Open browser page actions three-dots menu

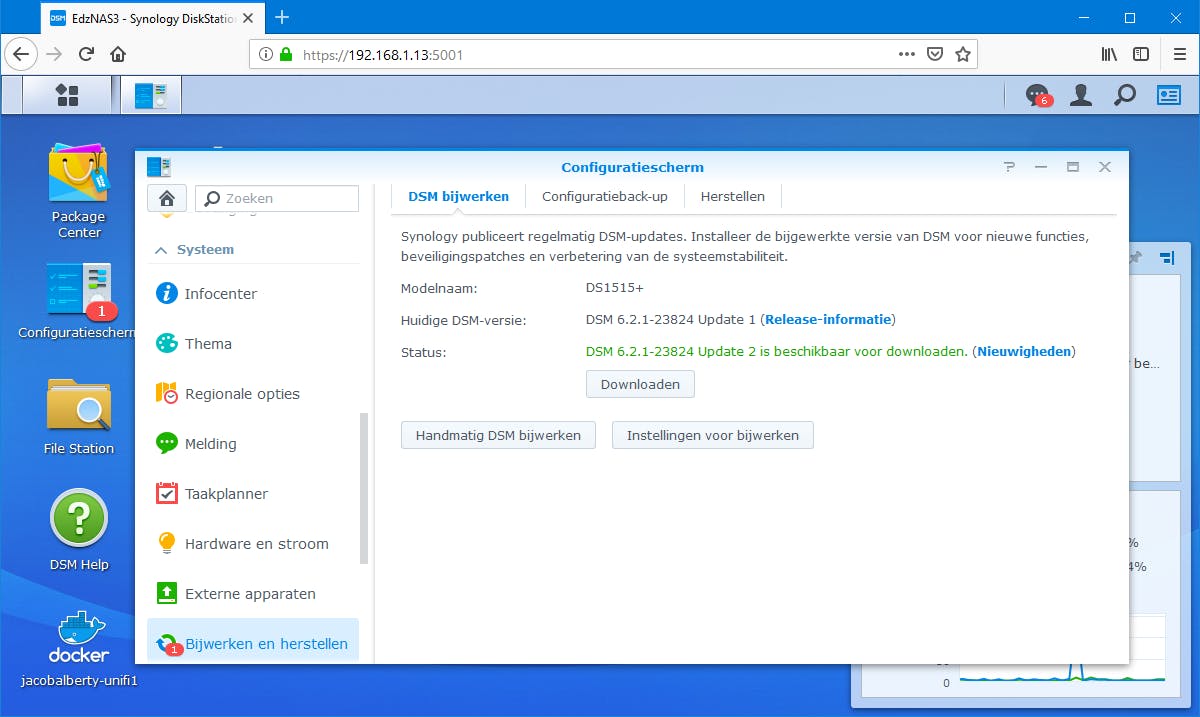[x=906, y=55]
